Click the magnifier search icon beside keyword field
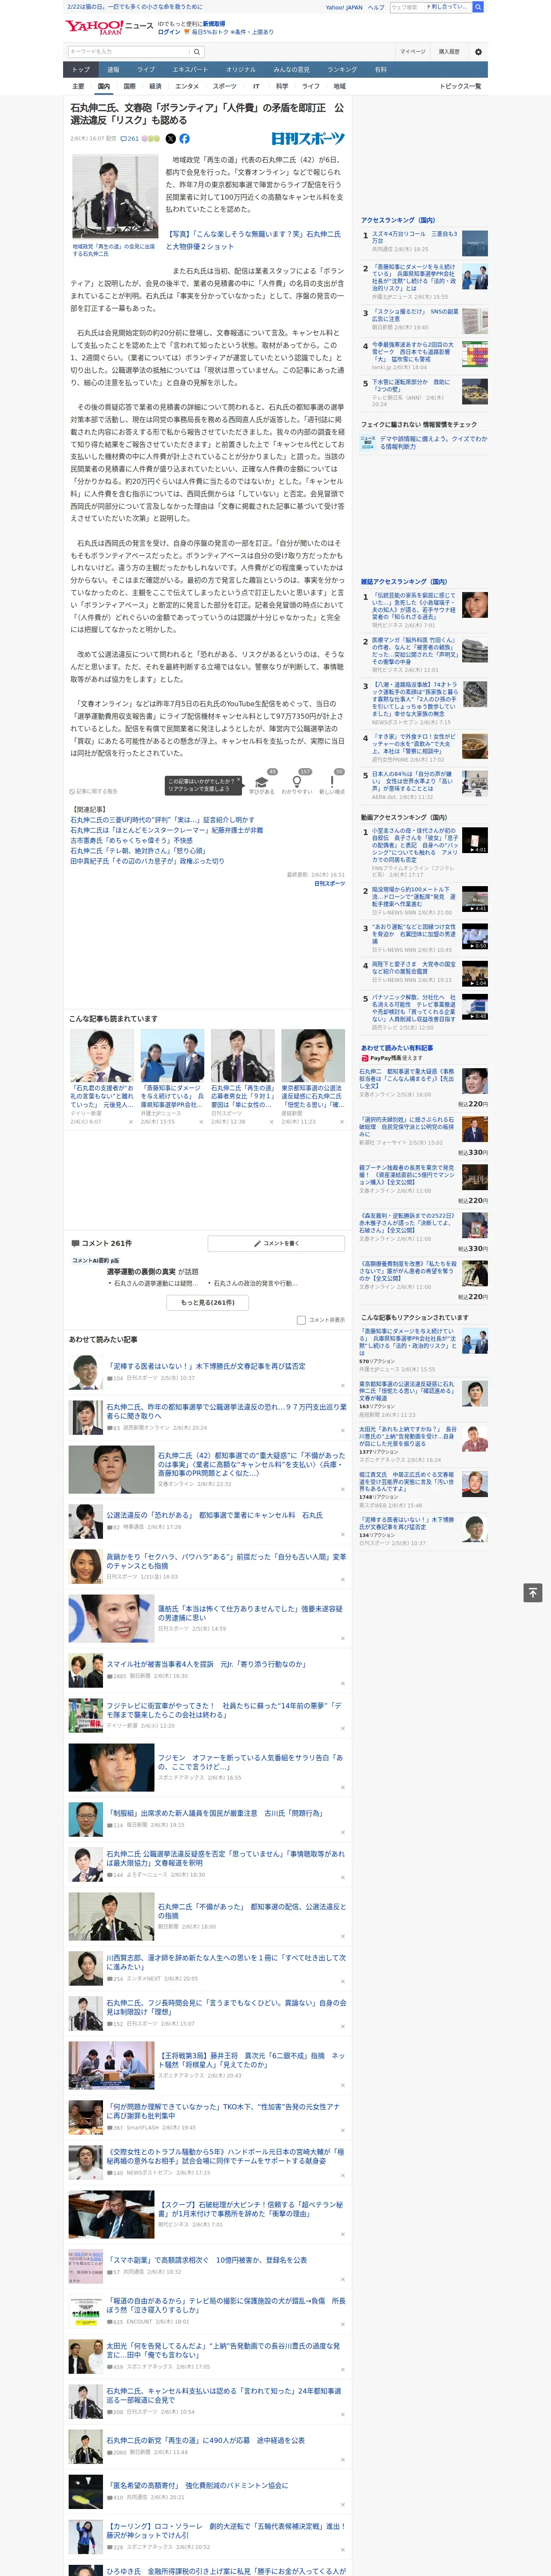 [197, 51]
